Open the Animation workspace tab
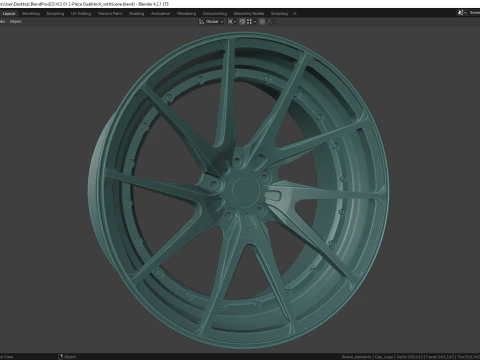480x360 pixels. (160, 14)
